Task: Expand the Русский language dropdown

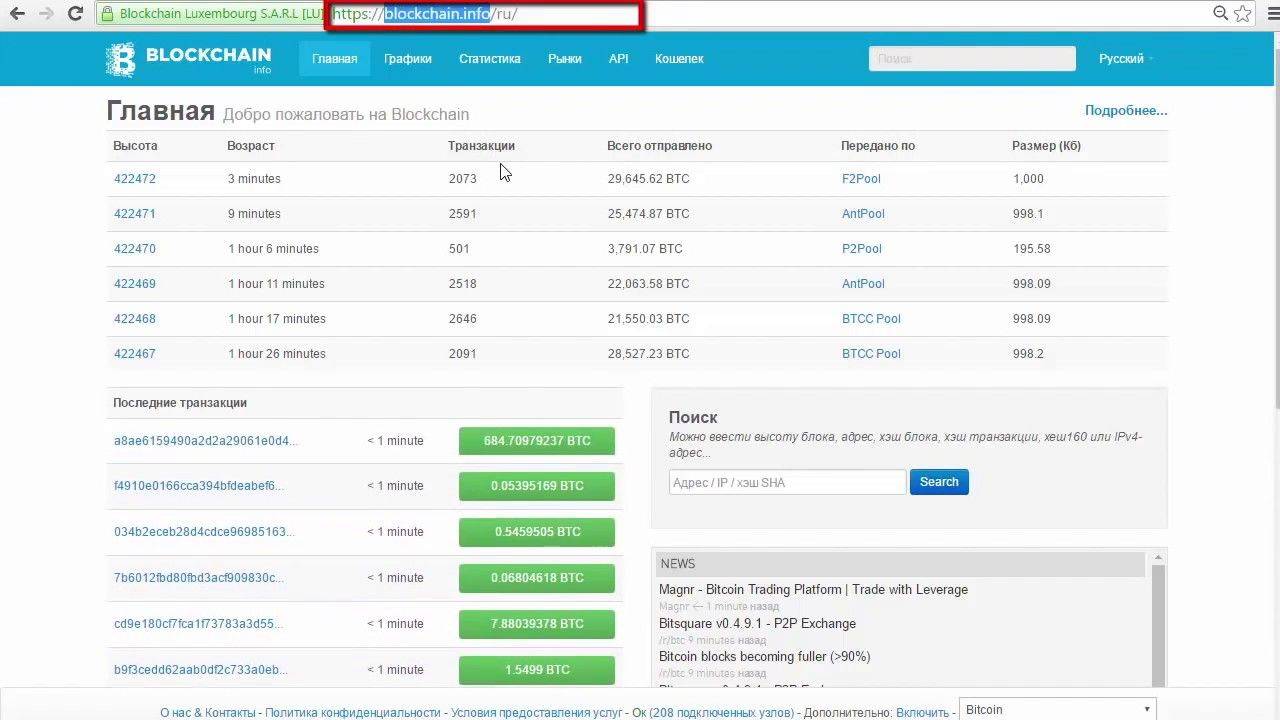Action: [x=1126, y=59]
